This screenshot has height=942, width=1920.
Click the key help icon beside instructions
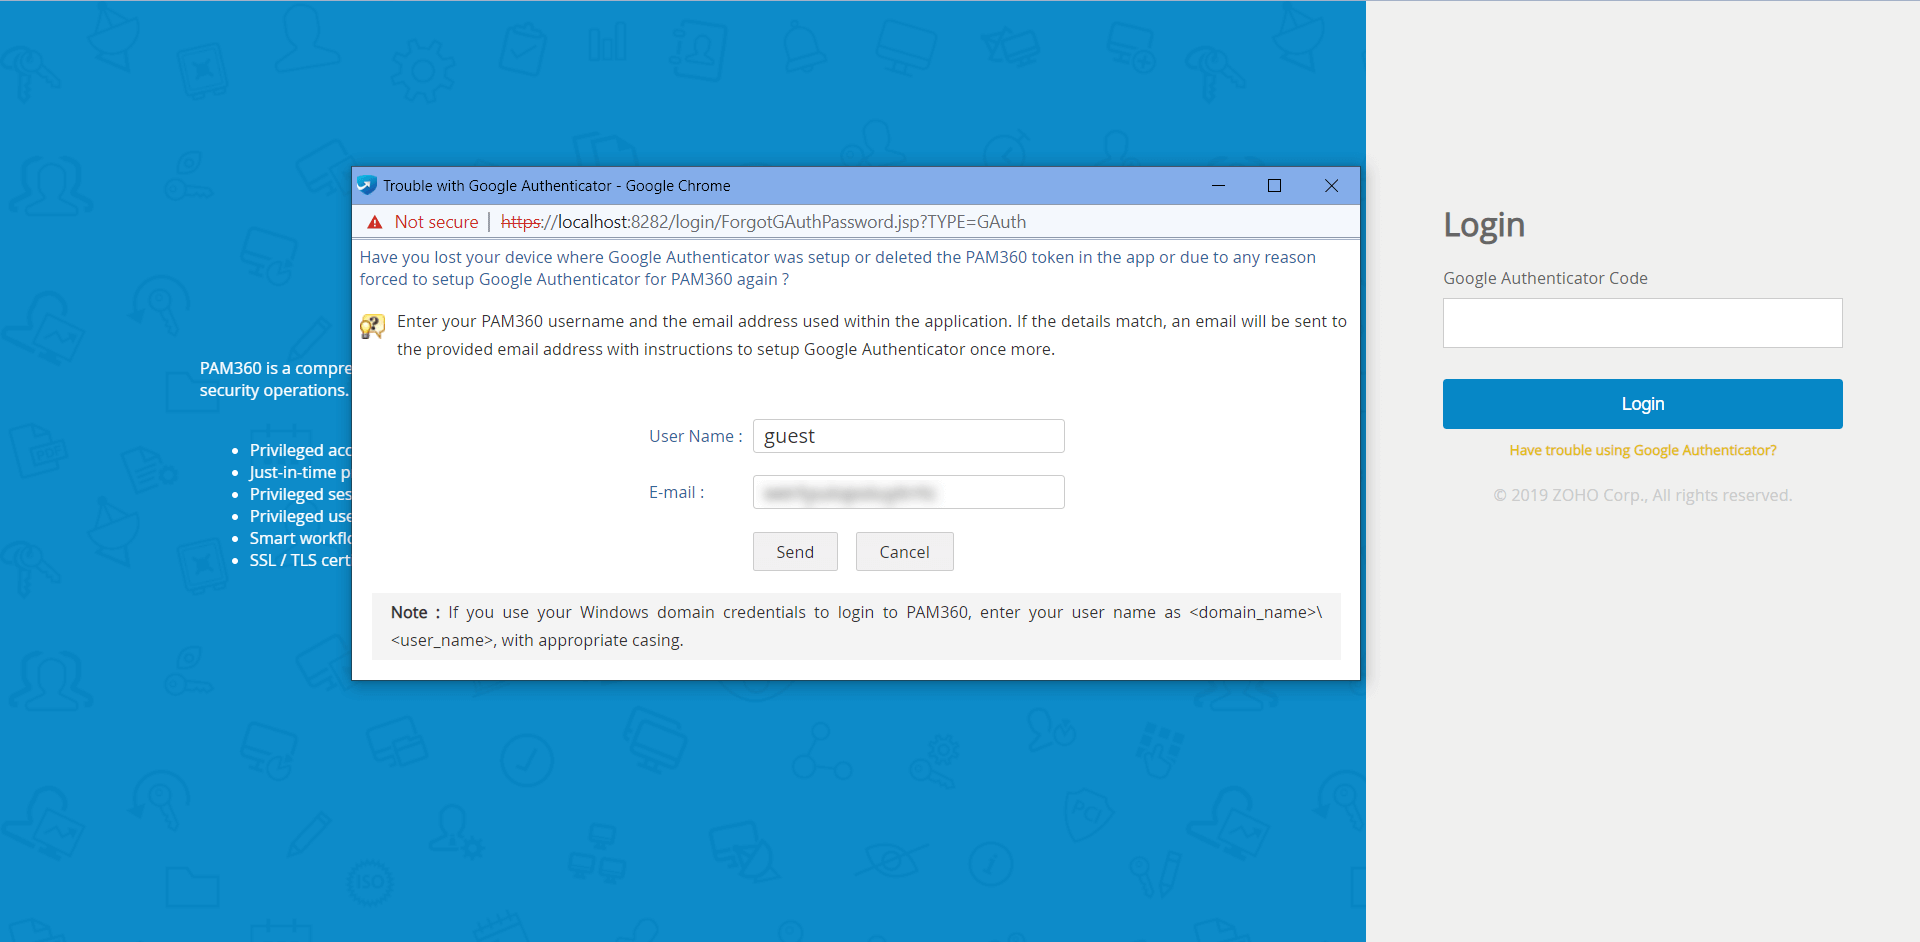coord(372,326)
